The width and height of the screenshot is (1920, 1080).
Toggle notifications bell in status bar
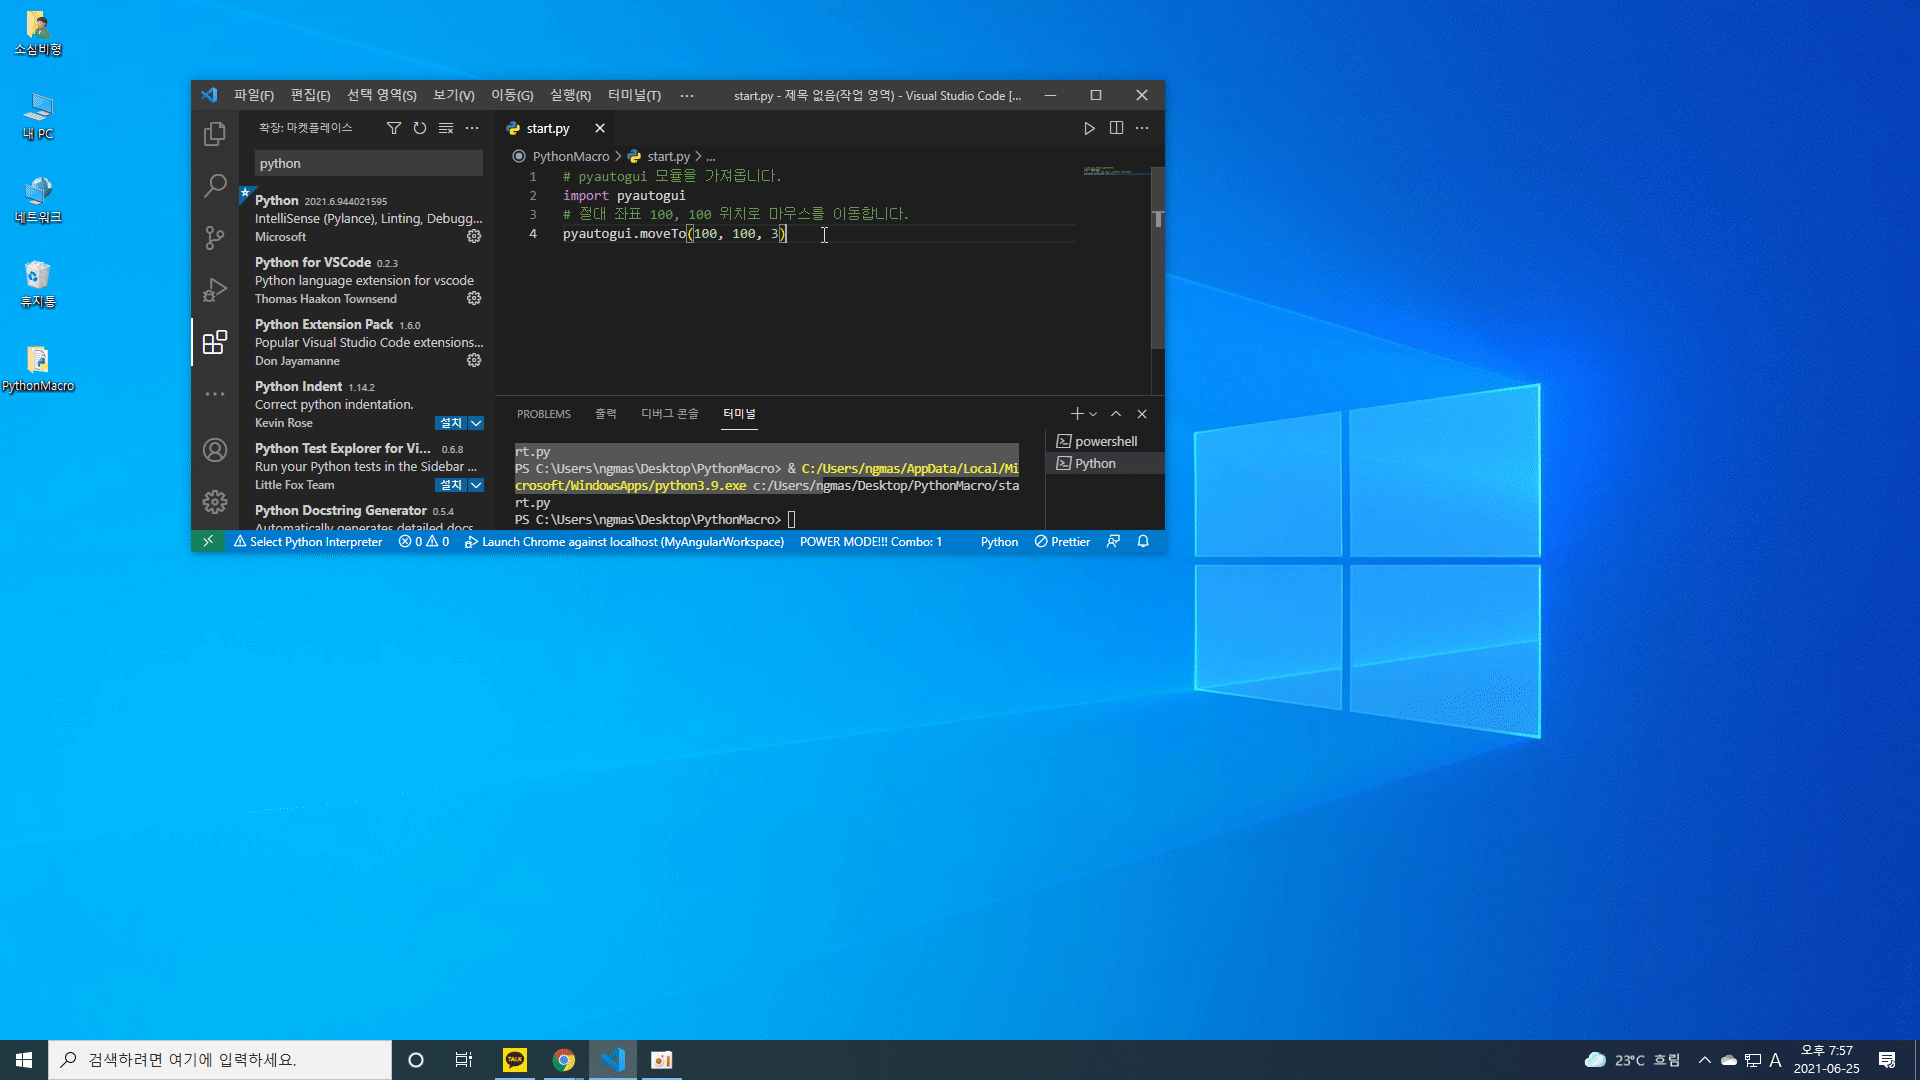click(1143, 542)
